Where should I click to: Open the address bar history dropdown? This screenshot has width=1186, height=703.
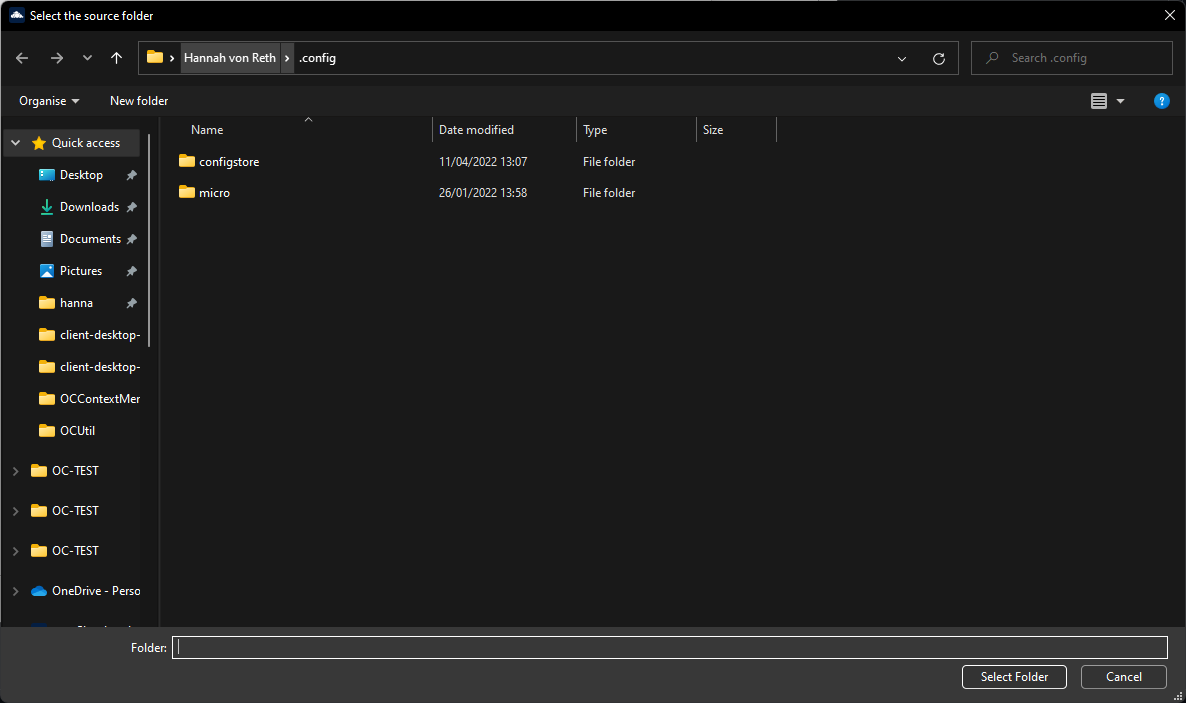(902, 58)
